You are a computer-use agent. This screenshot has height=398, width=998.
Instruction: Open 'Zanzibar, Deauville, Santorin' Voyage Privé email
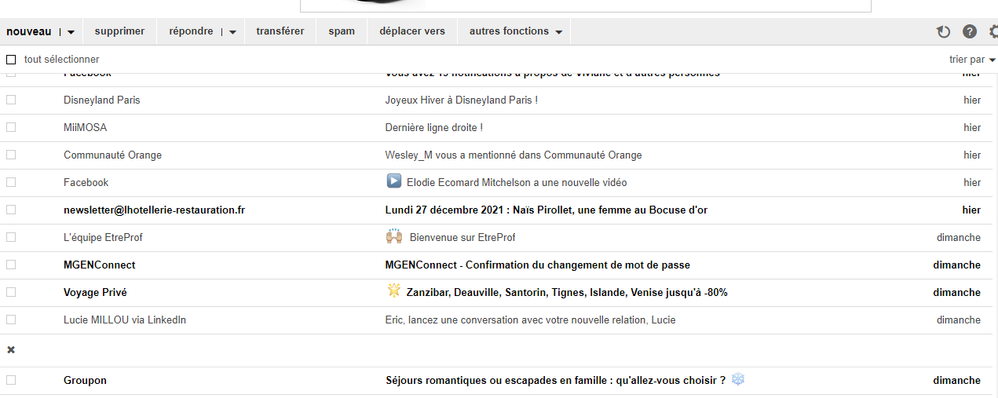(567, 292)
